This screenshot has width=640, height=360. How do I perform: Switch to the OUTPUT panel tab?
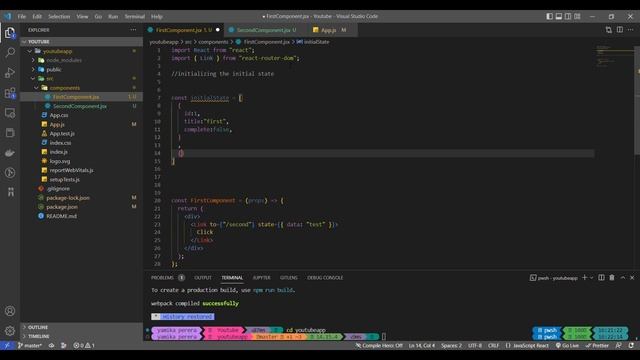click(x=203, y=278)
